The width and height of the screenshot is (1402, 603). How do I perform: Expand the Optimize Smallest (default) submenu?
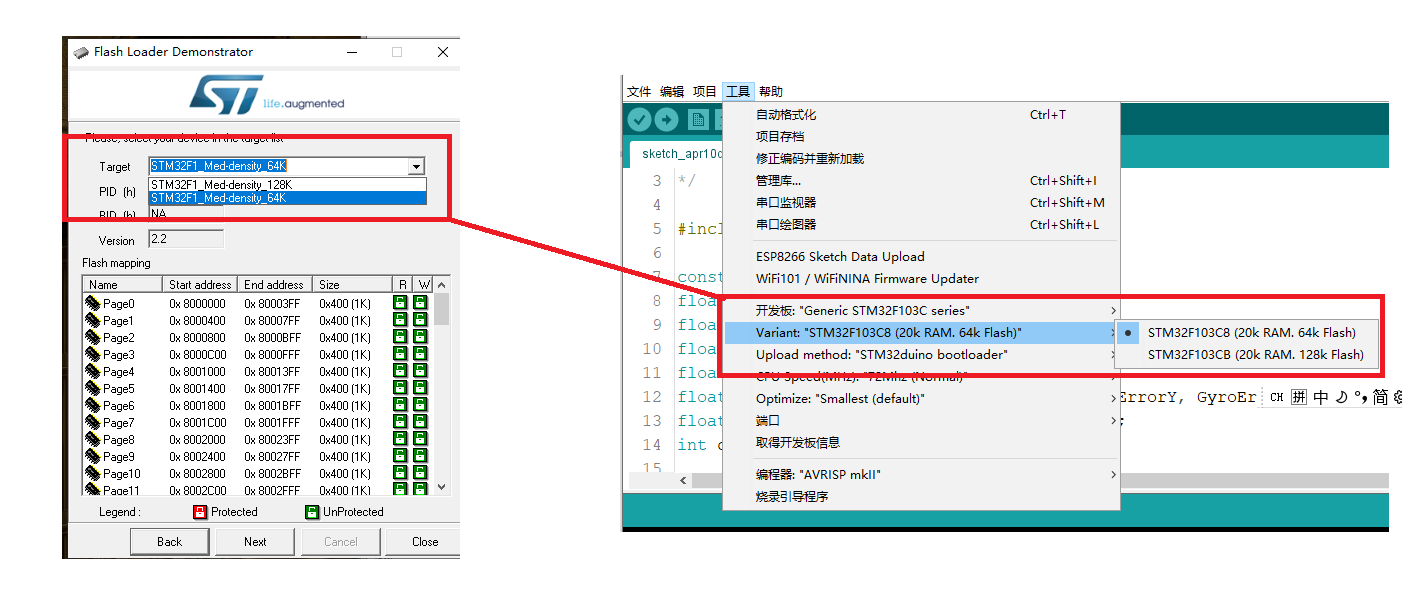(x=920, y=398)
